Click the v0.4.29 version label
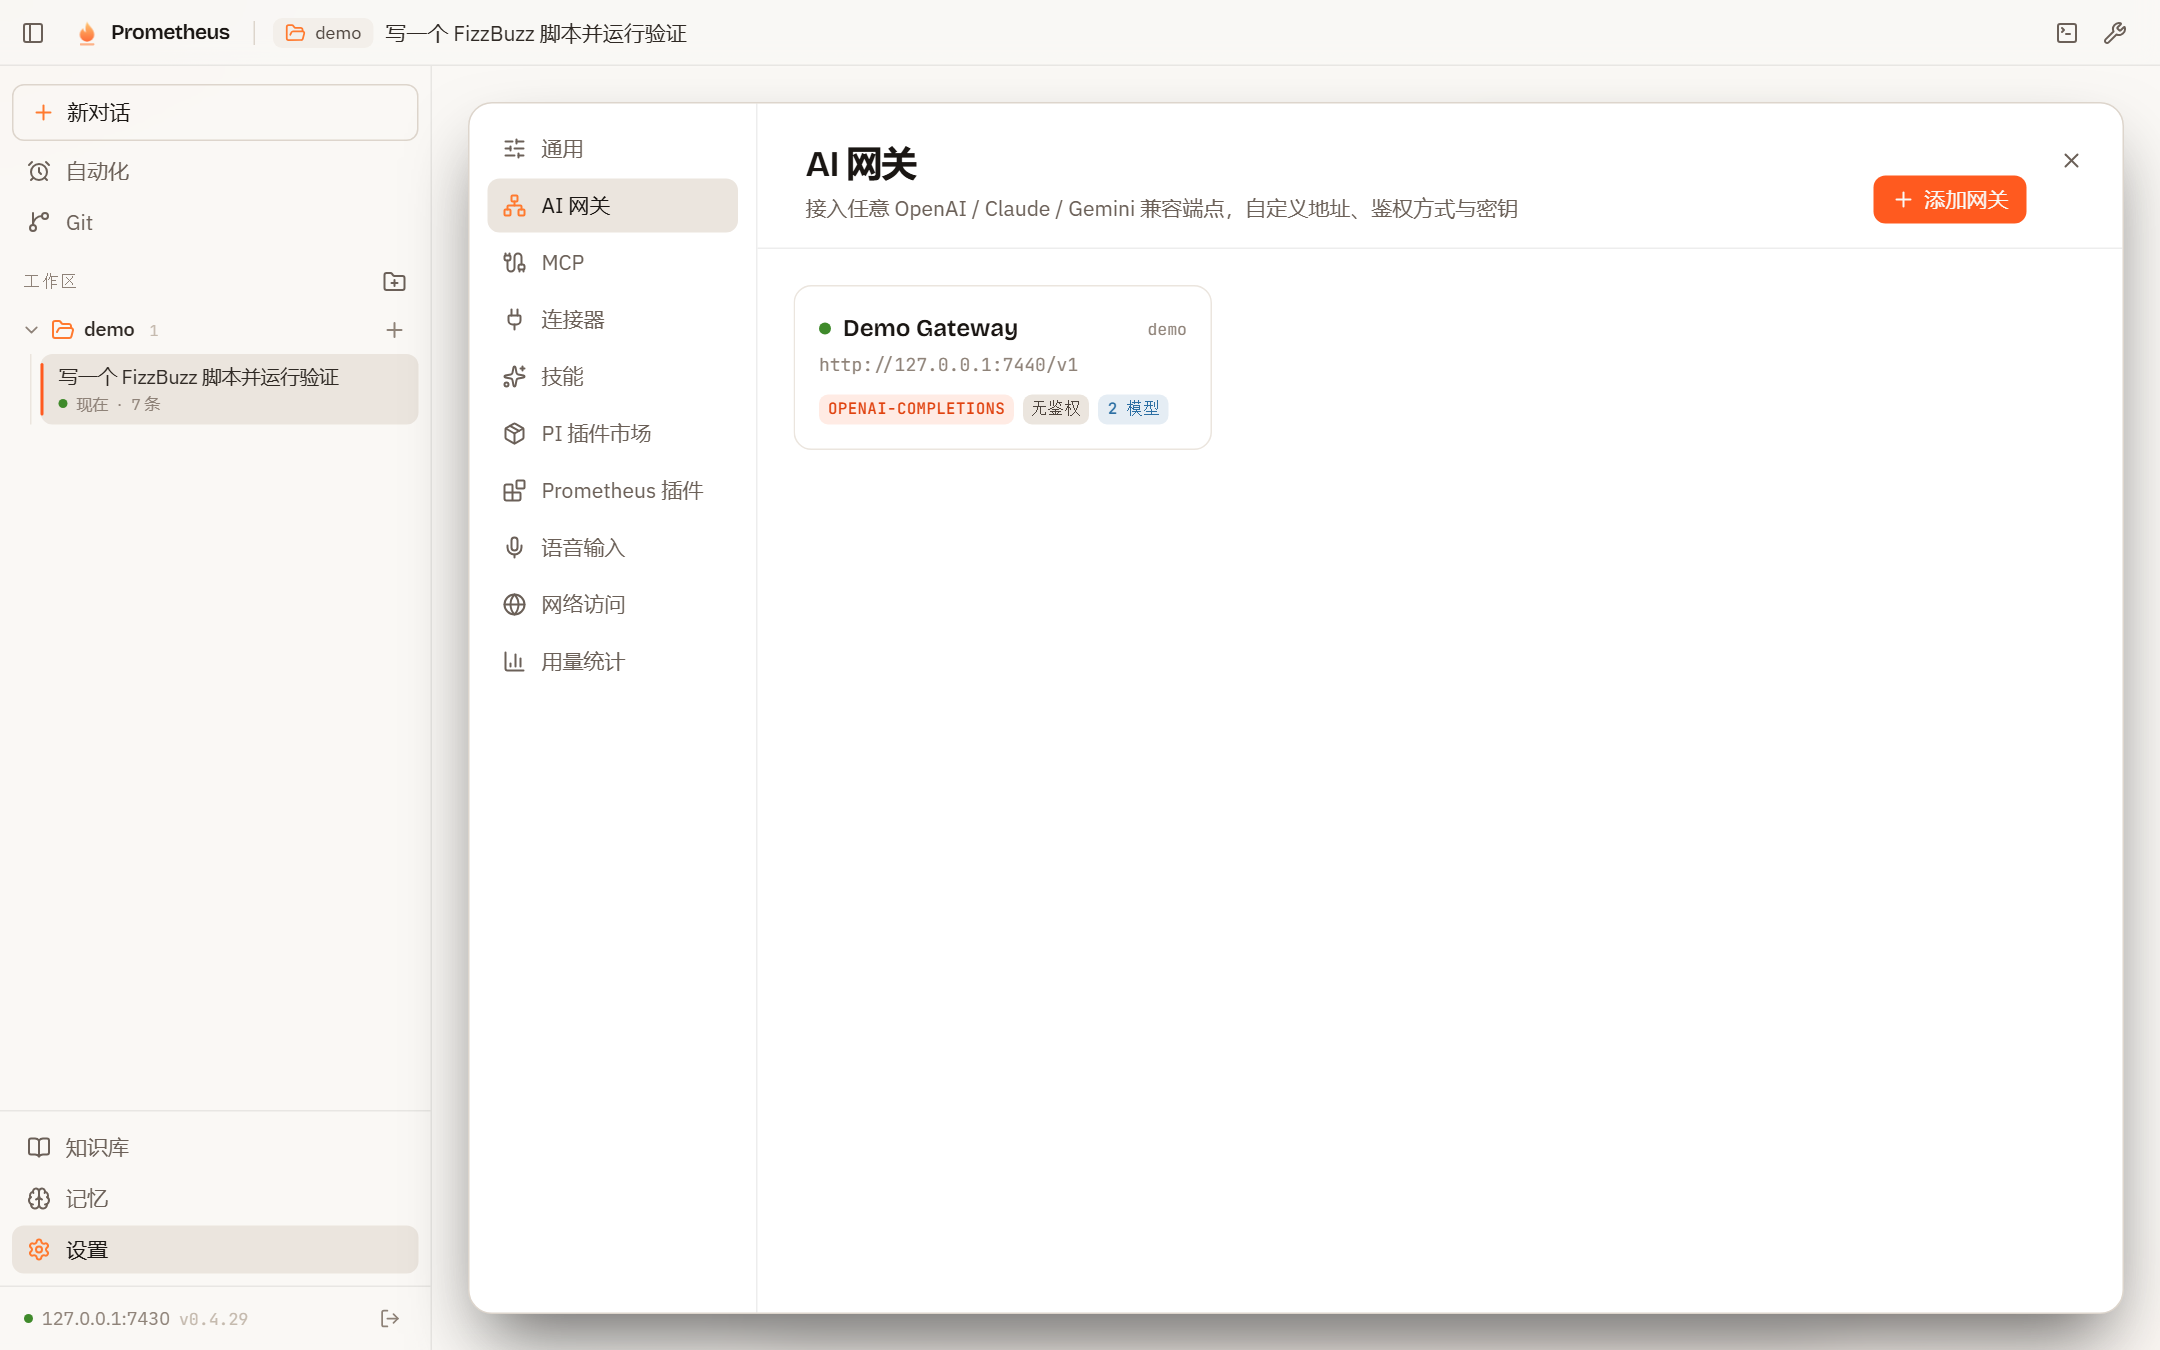 tap(214, 1320)
